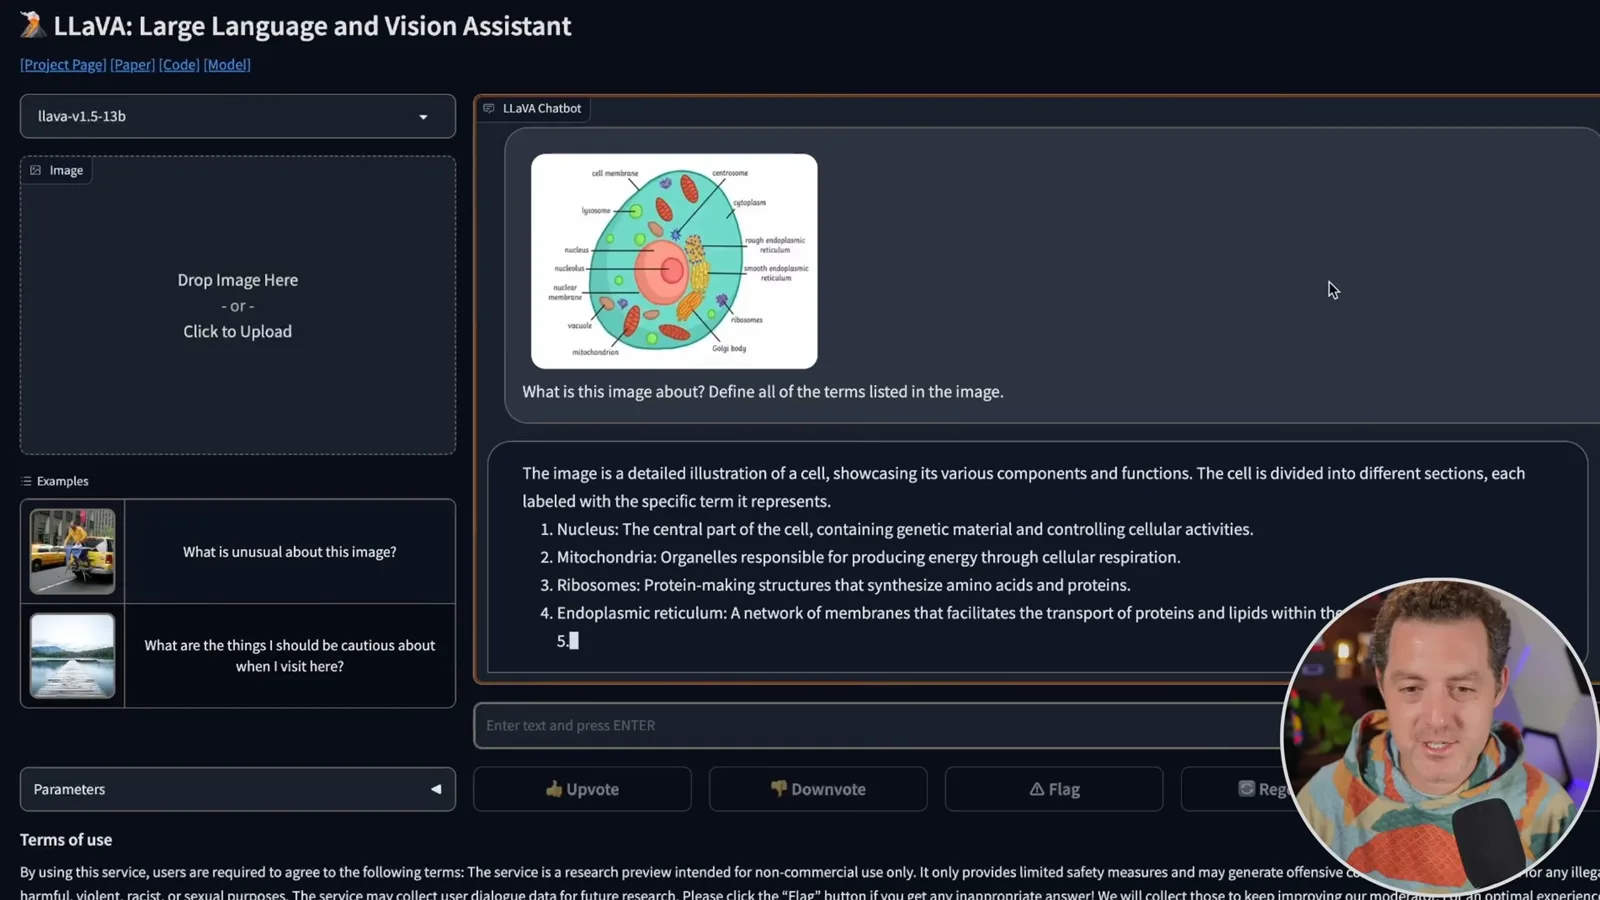Click the "Terms of use" heading
1600x900 pixels.
tap(66, 840)
